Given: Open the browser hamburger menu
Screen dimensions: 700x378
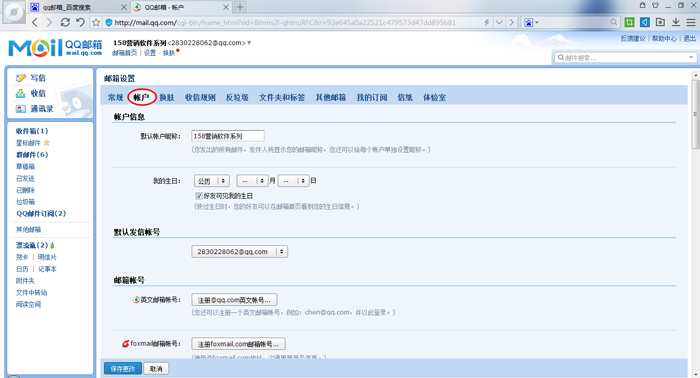Looking at the screenshot, I should click(691, 22).
